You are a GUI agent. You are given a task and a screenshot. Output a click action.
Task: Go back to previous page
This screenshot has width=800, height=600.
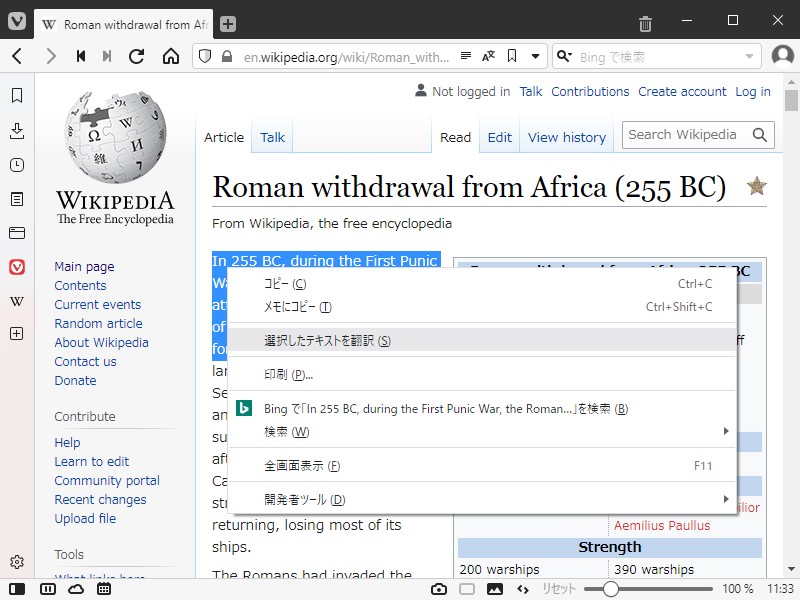[17, 56]
